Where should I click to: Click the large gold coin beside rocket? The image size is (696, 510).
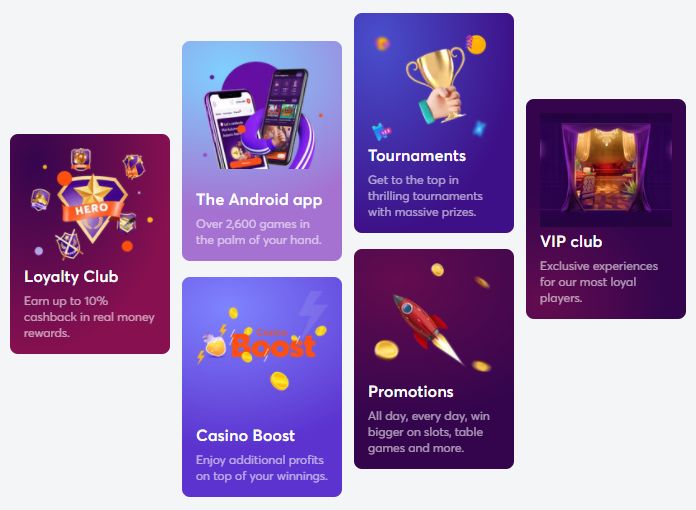pyautogui.click(x=386, y=349)
